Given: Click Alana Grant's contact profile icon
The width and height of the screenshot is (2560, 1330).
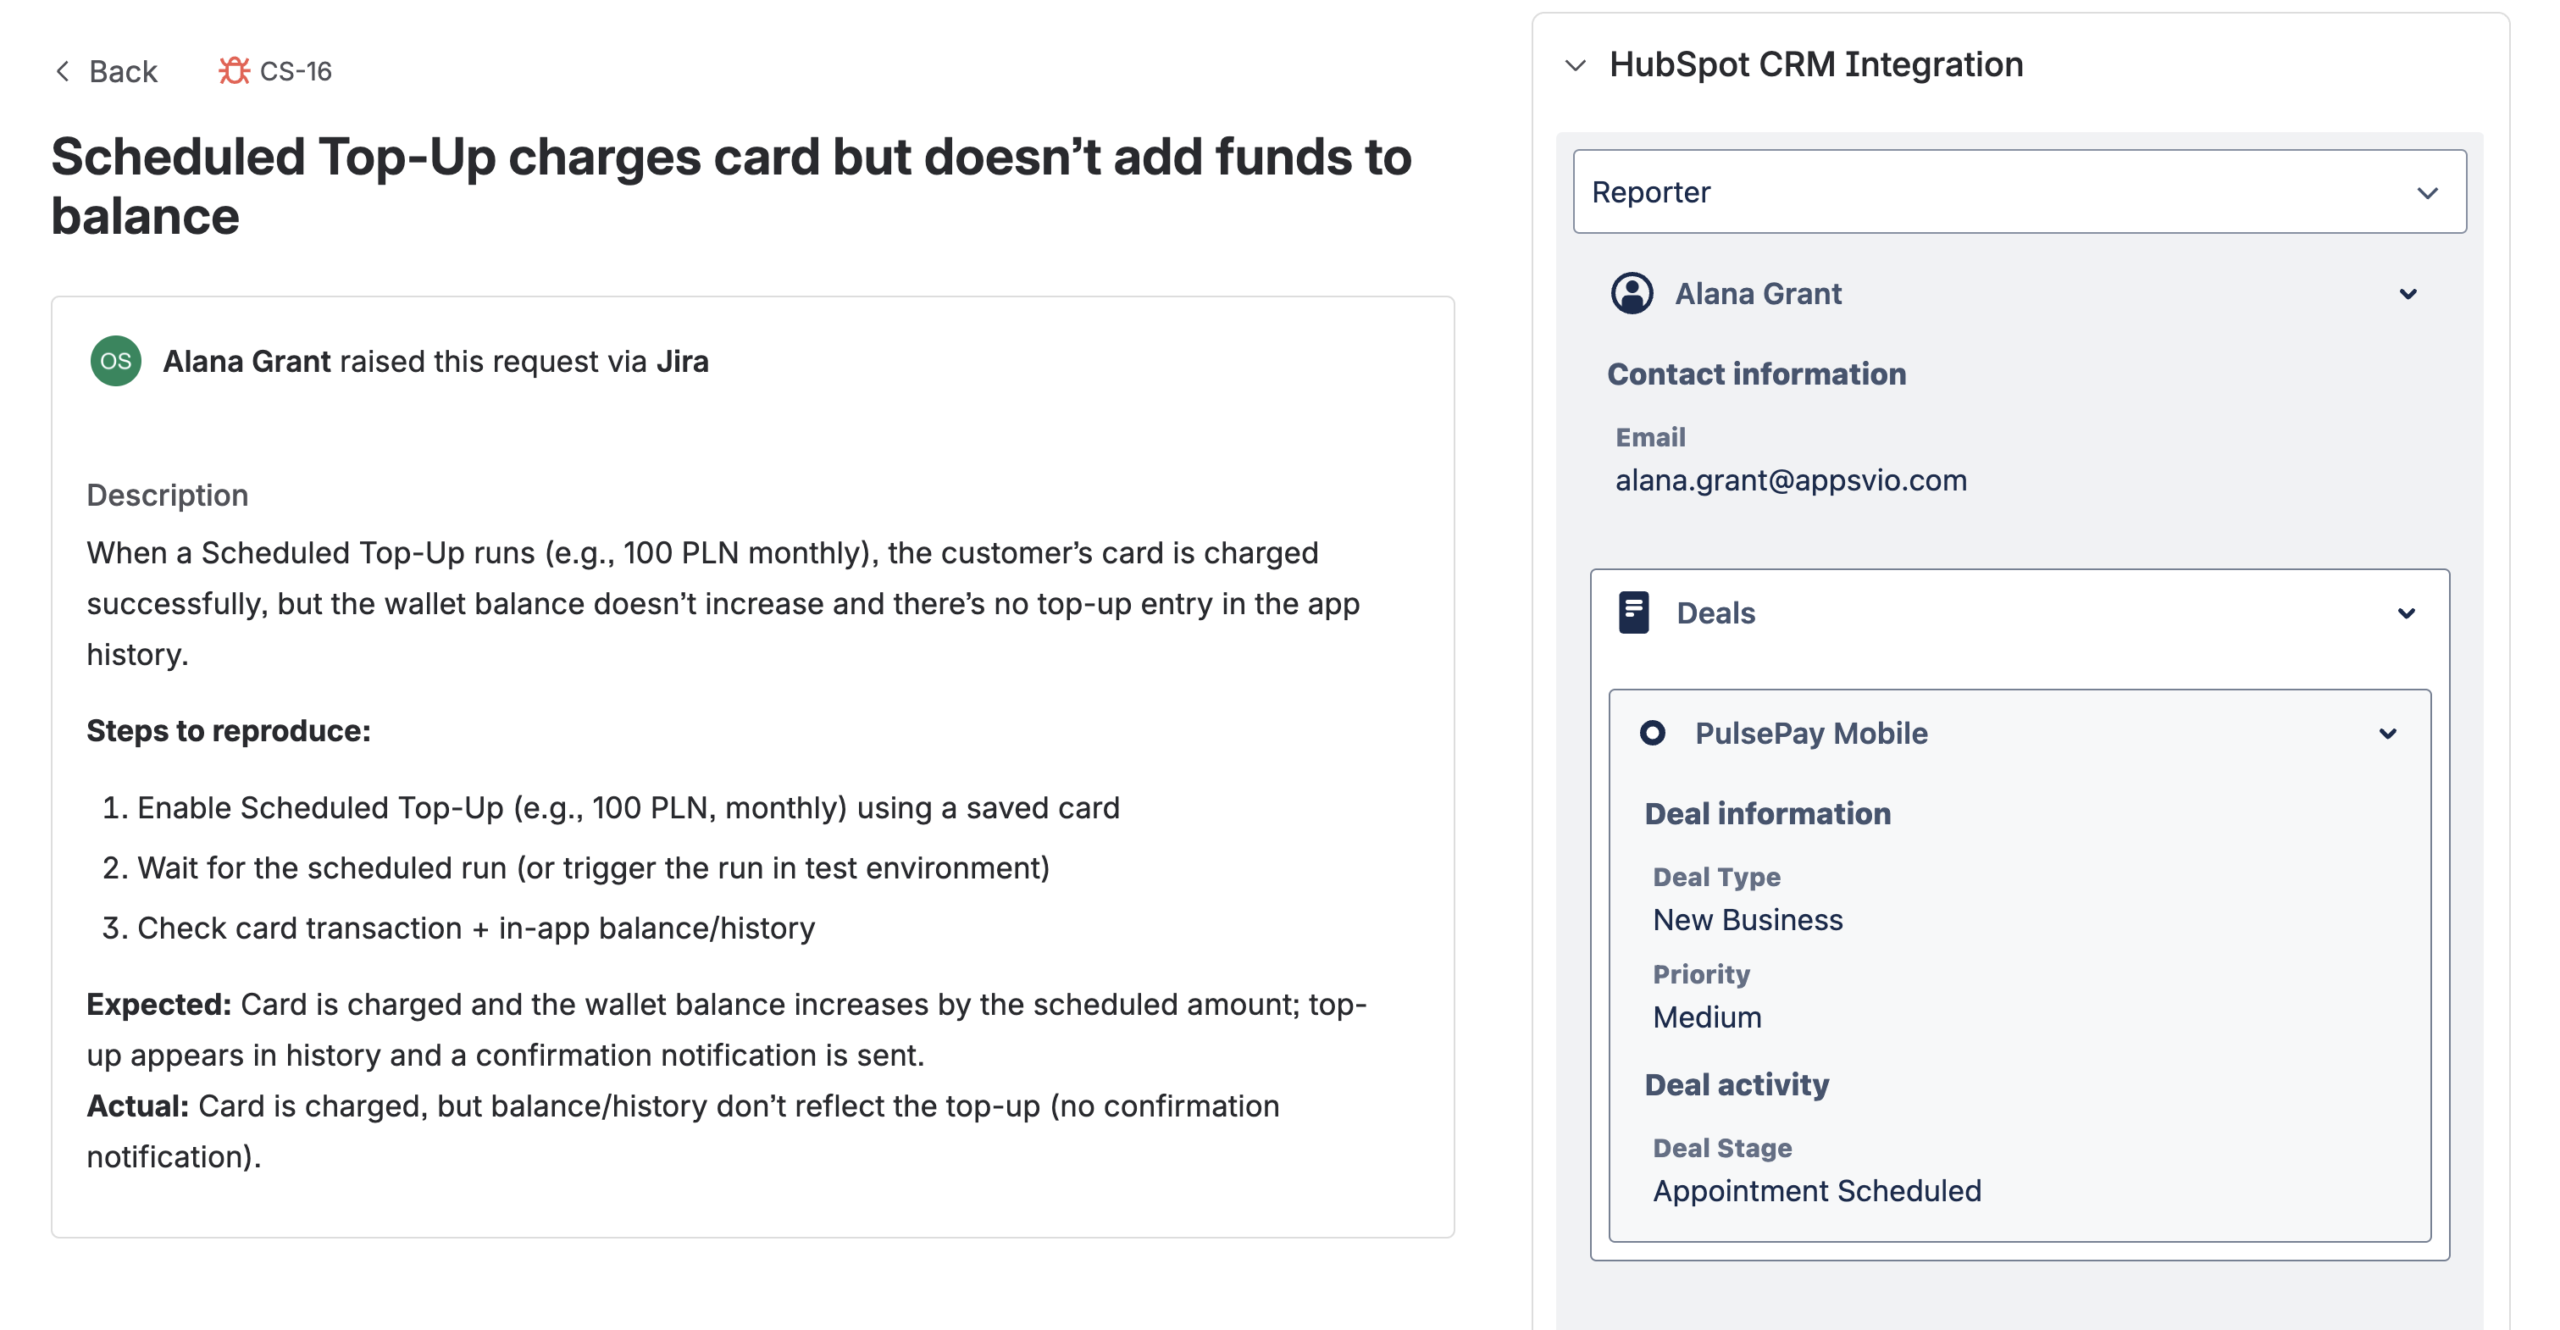Looking at the screenshot, I should (x=1631, y=294).
